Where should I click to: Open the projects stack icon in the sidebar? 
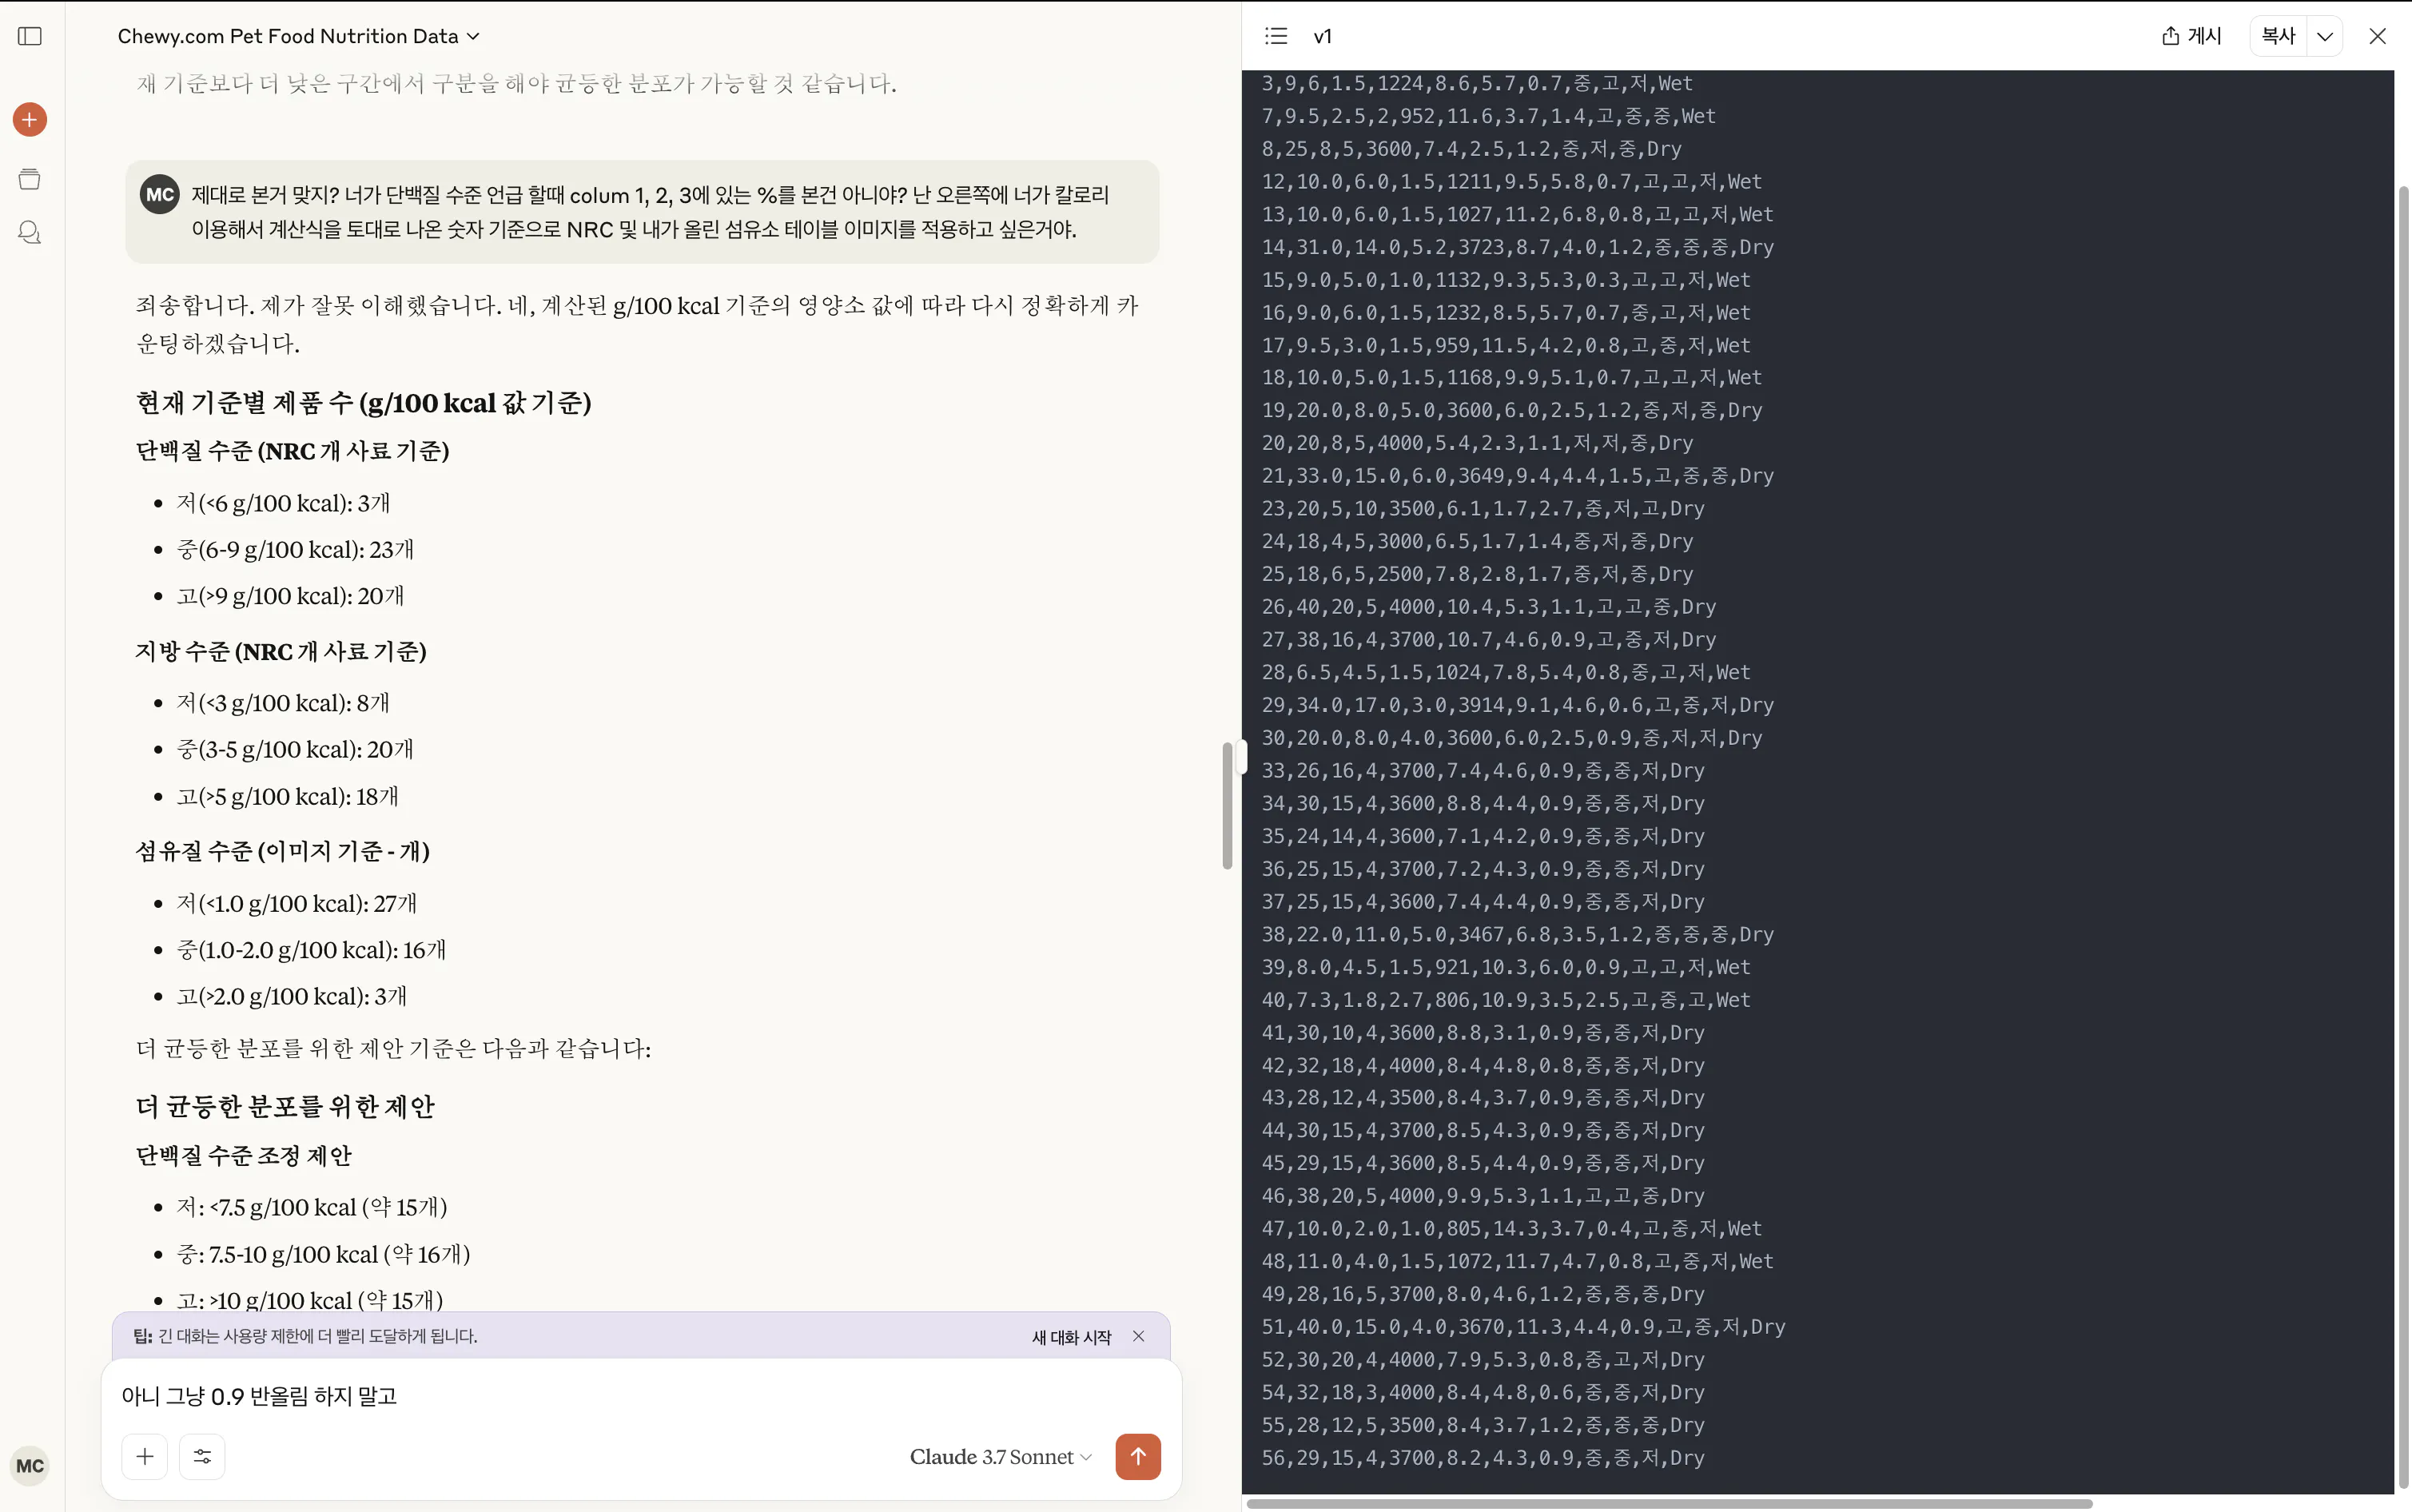click(x=30, y=179)
